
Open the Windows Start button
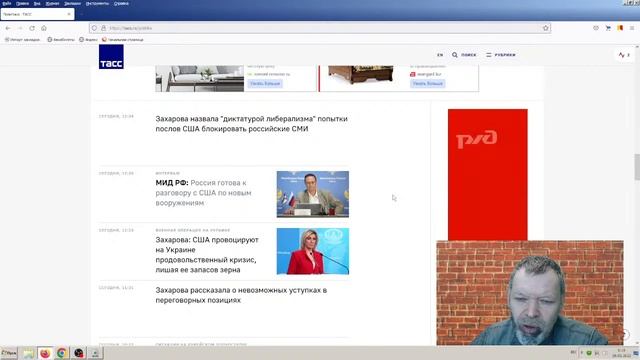9,353
